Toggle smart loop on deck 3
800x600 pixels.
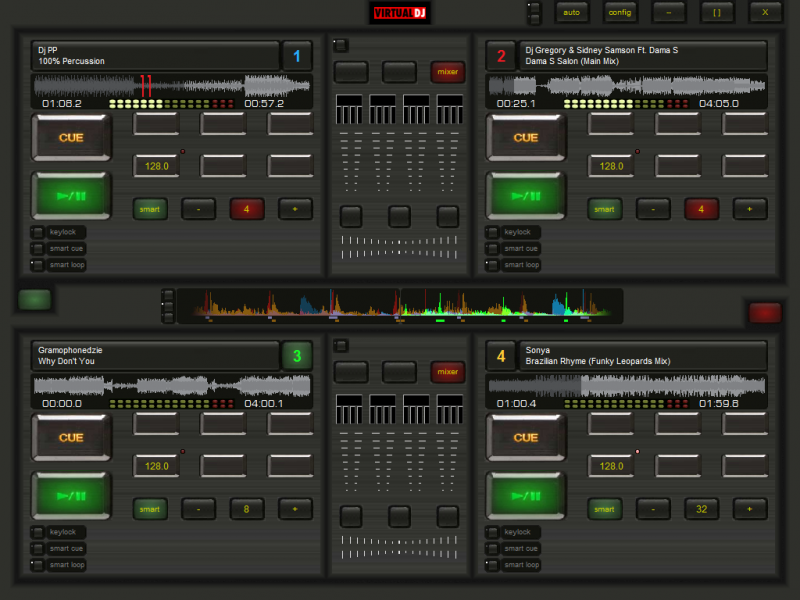pyautogui.click(x=58, y=565)
